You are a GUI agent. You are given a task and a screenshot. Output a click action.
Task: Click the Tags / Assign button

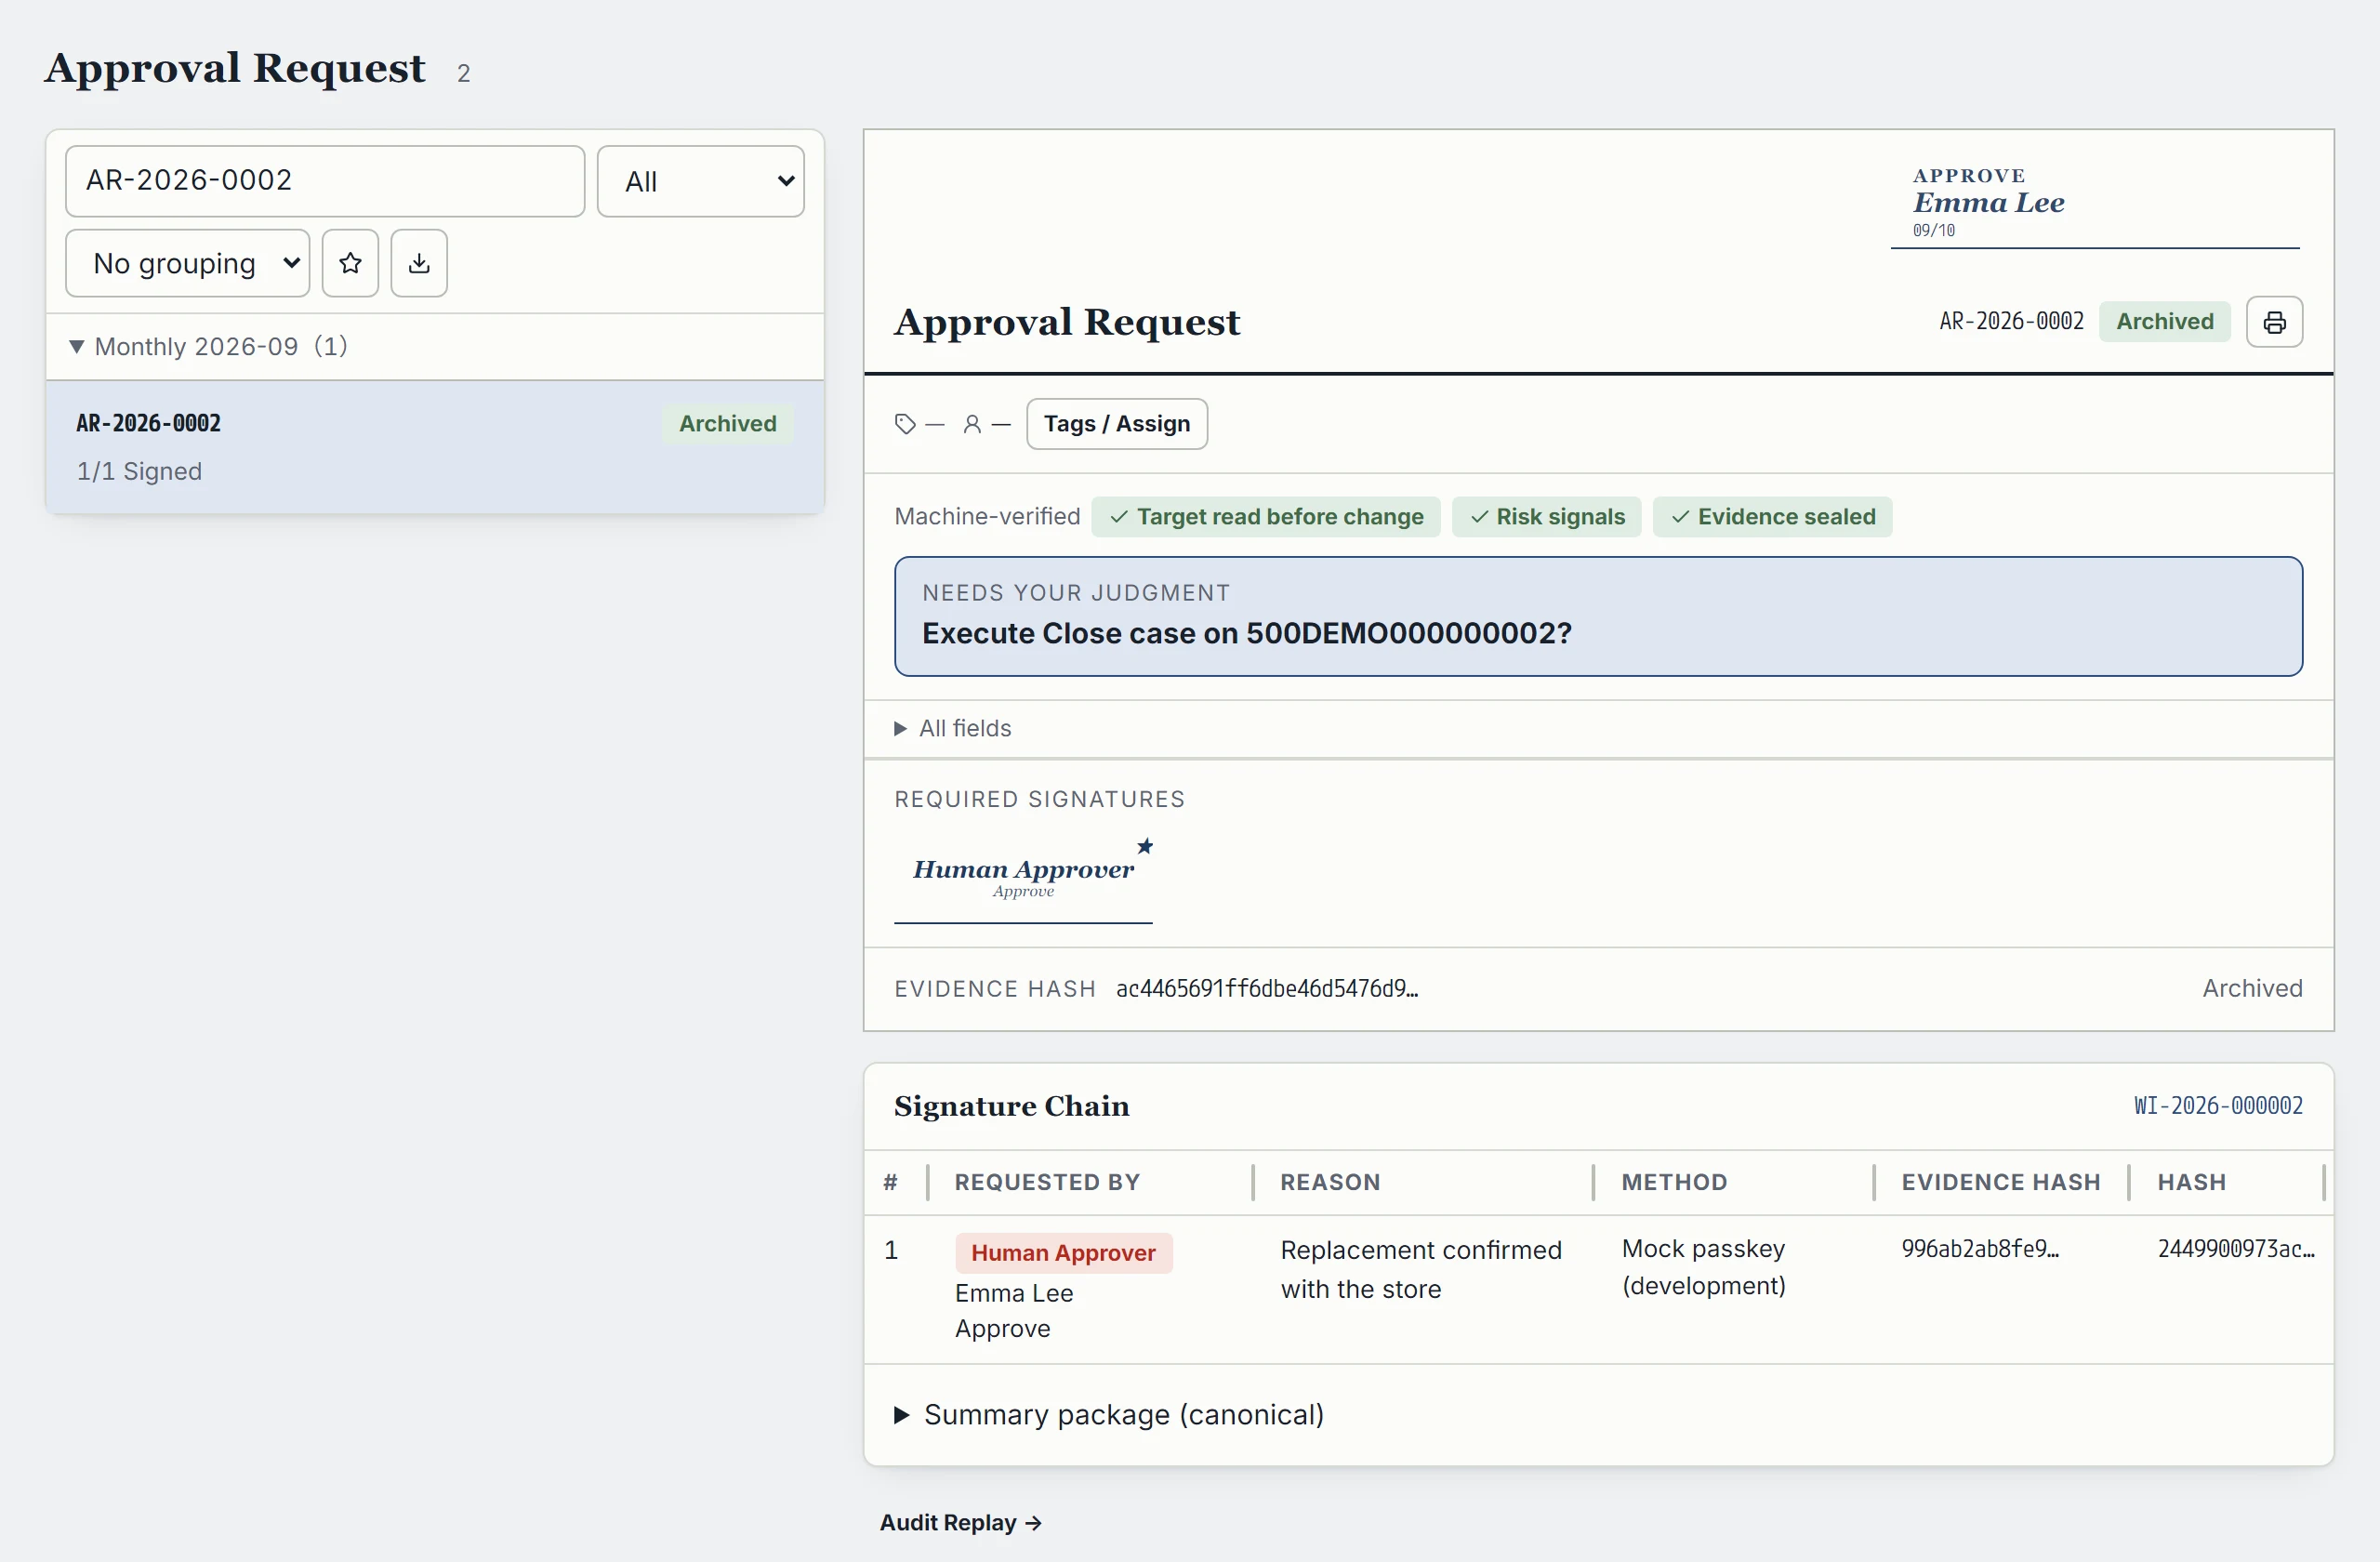point(1117,424)
